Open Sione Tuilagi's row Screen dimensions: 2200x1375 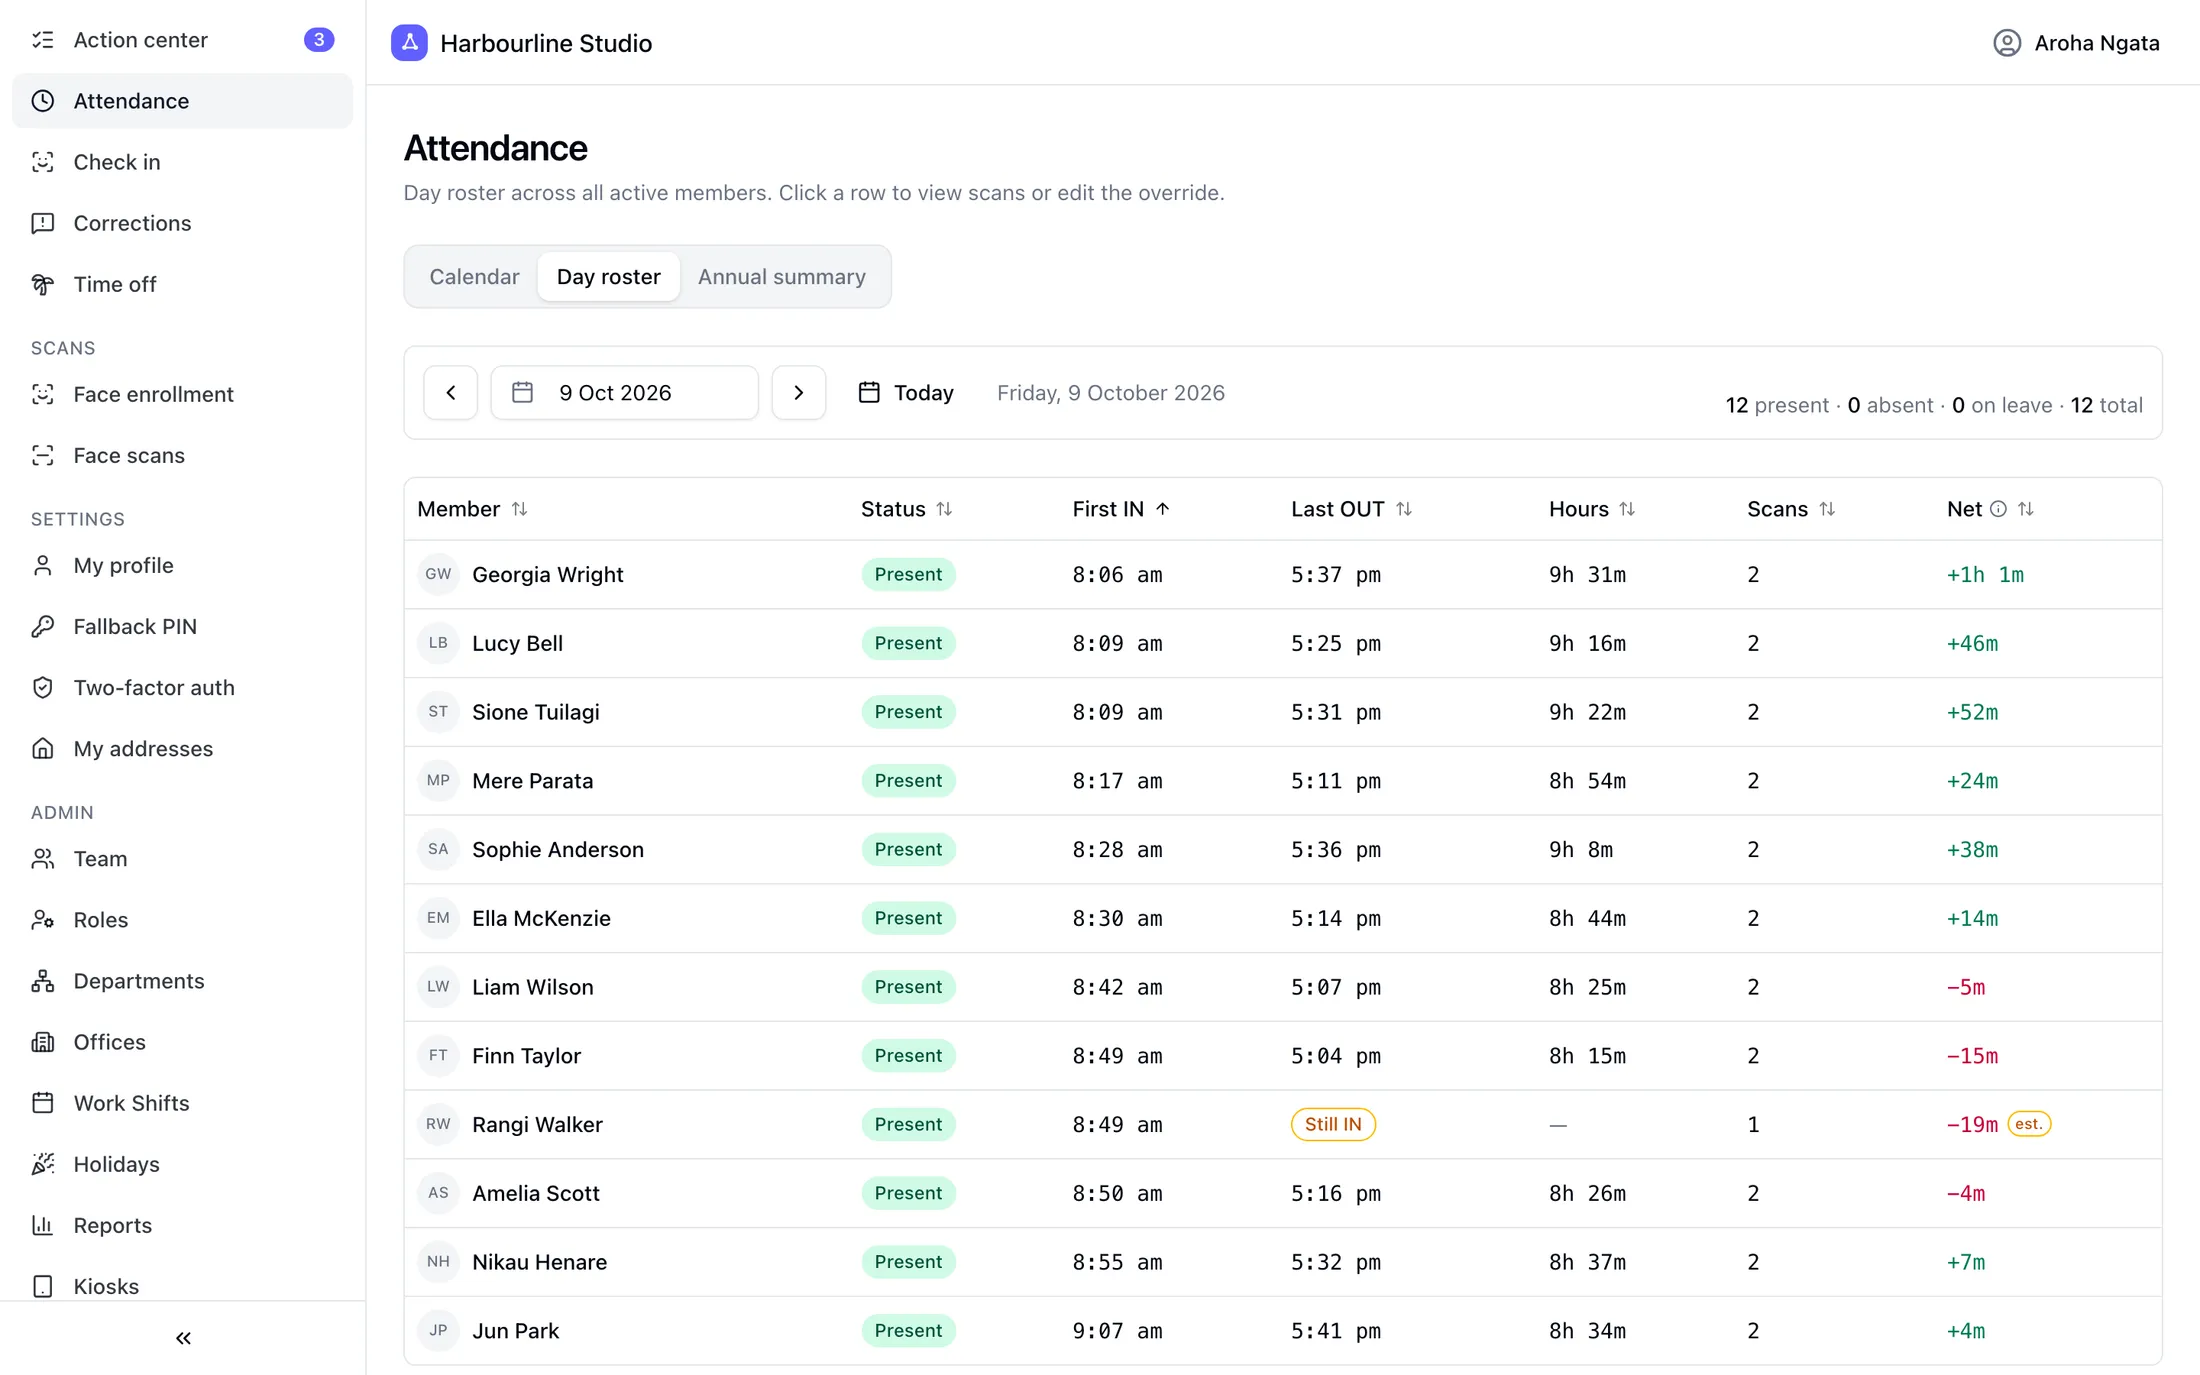pos(1283,712)
